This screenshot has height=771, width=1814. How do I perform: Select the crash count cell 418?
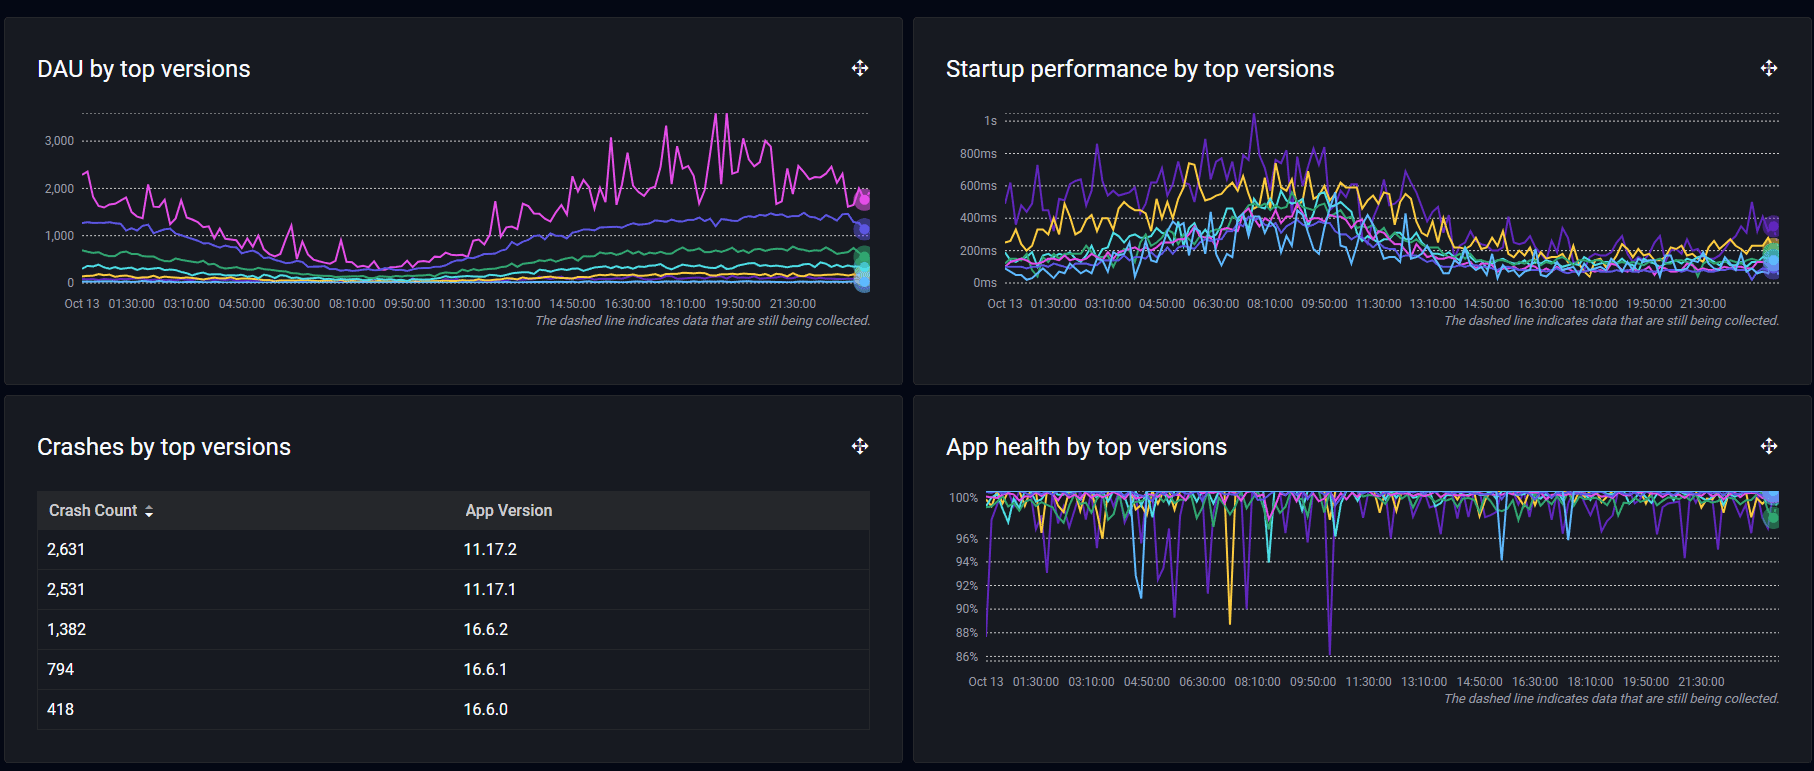(60, 709)
